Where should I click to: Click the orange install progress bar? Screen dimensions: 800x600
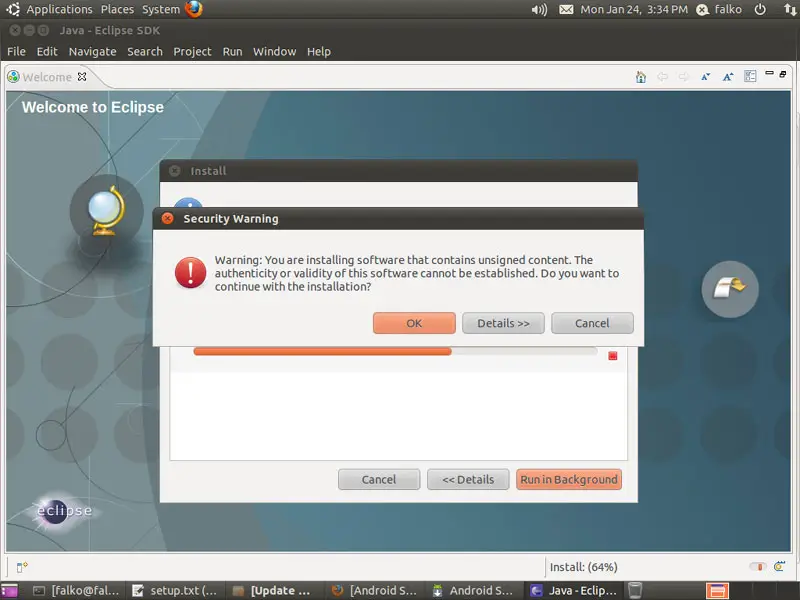click(x=395, y=352)
